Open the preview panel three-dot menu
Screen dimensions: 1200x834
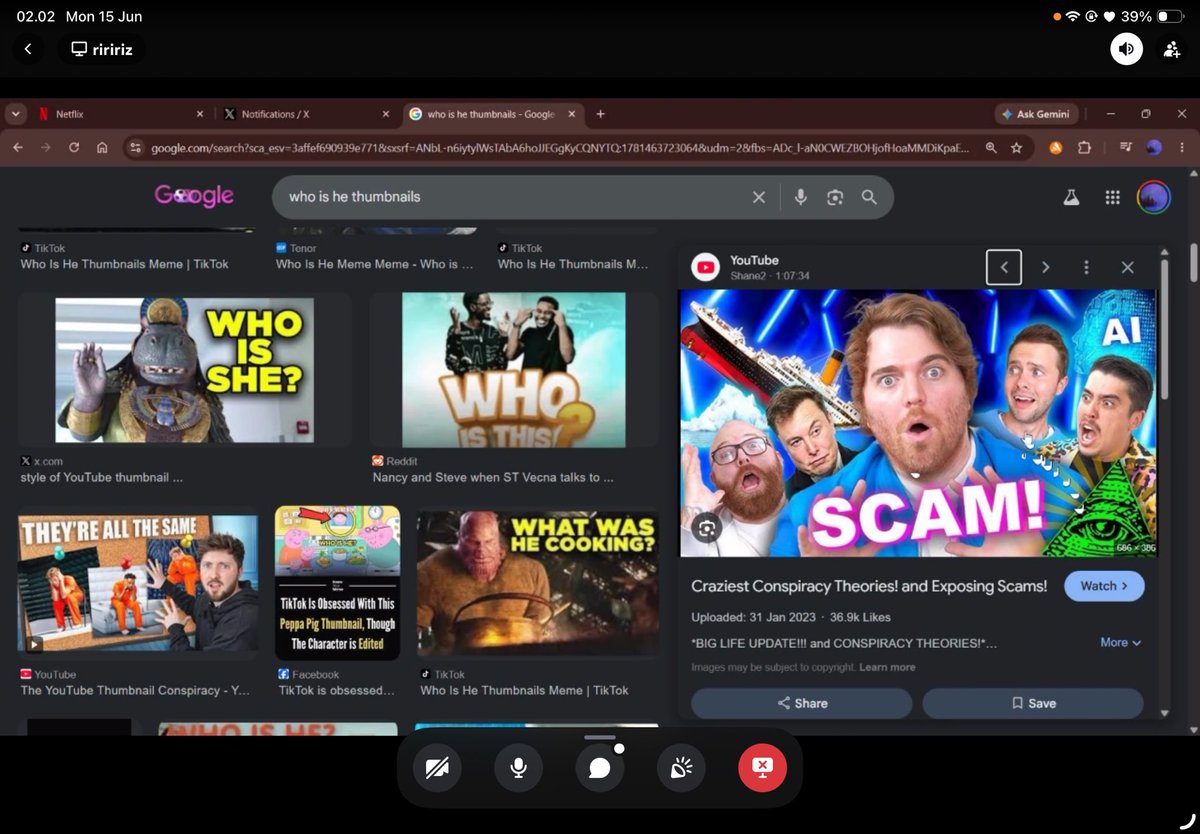(1086, 267)
